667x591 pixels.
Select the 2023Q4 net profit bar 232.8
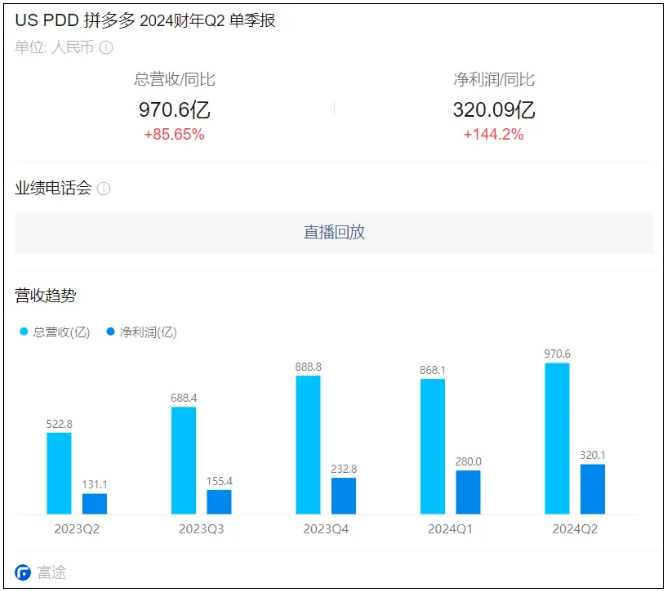344,496
